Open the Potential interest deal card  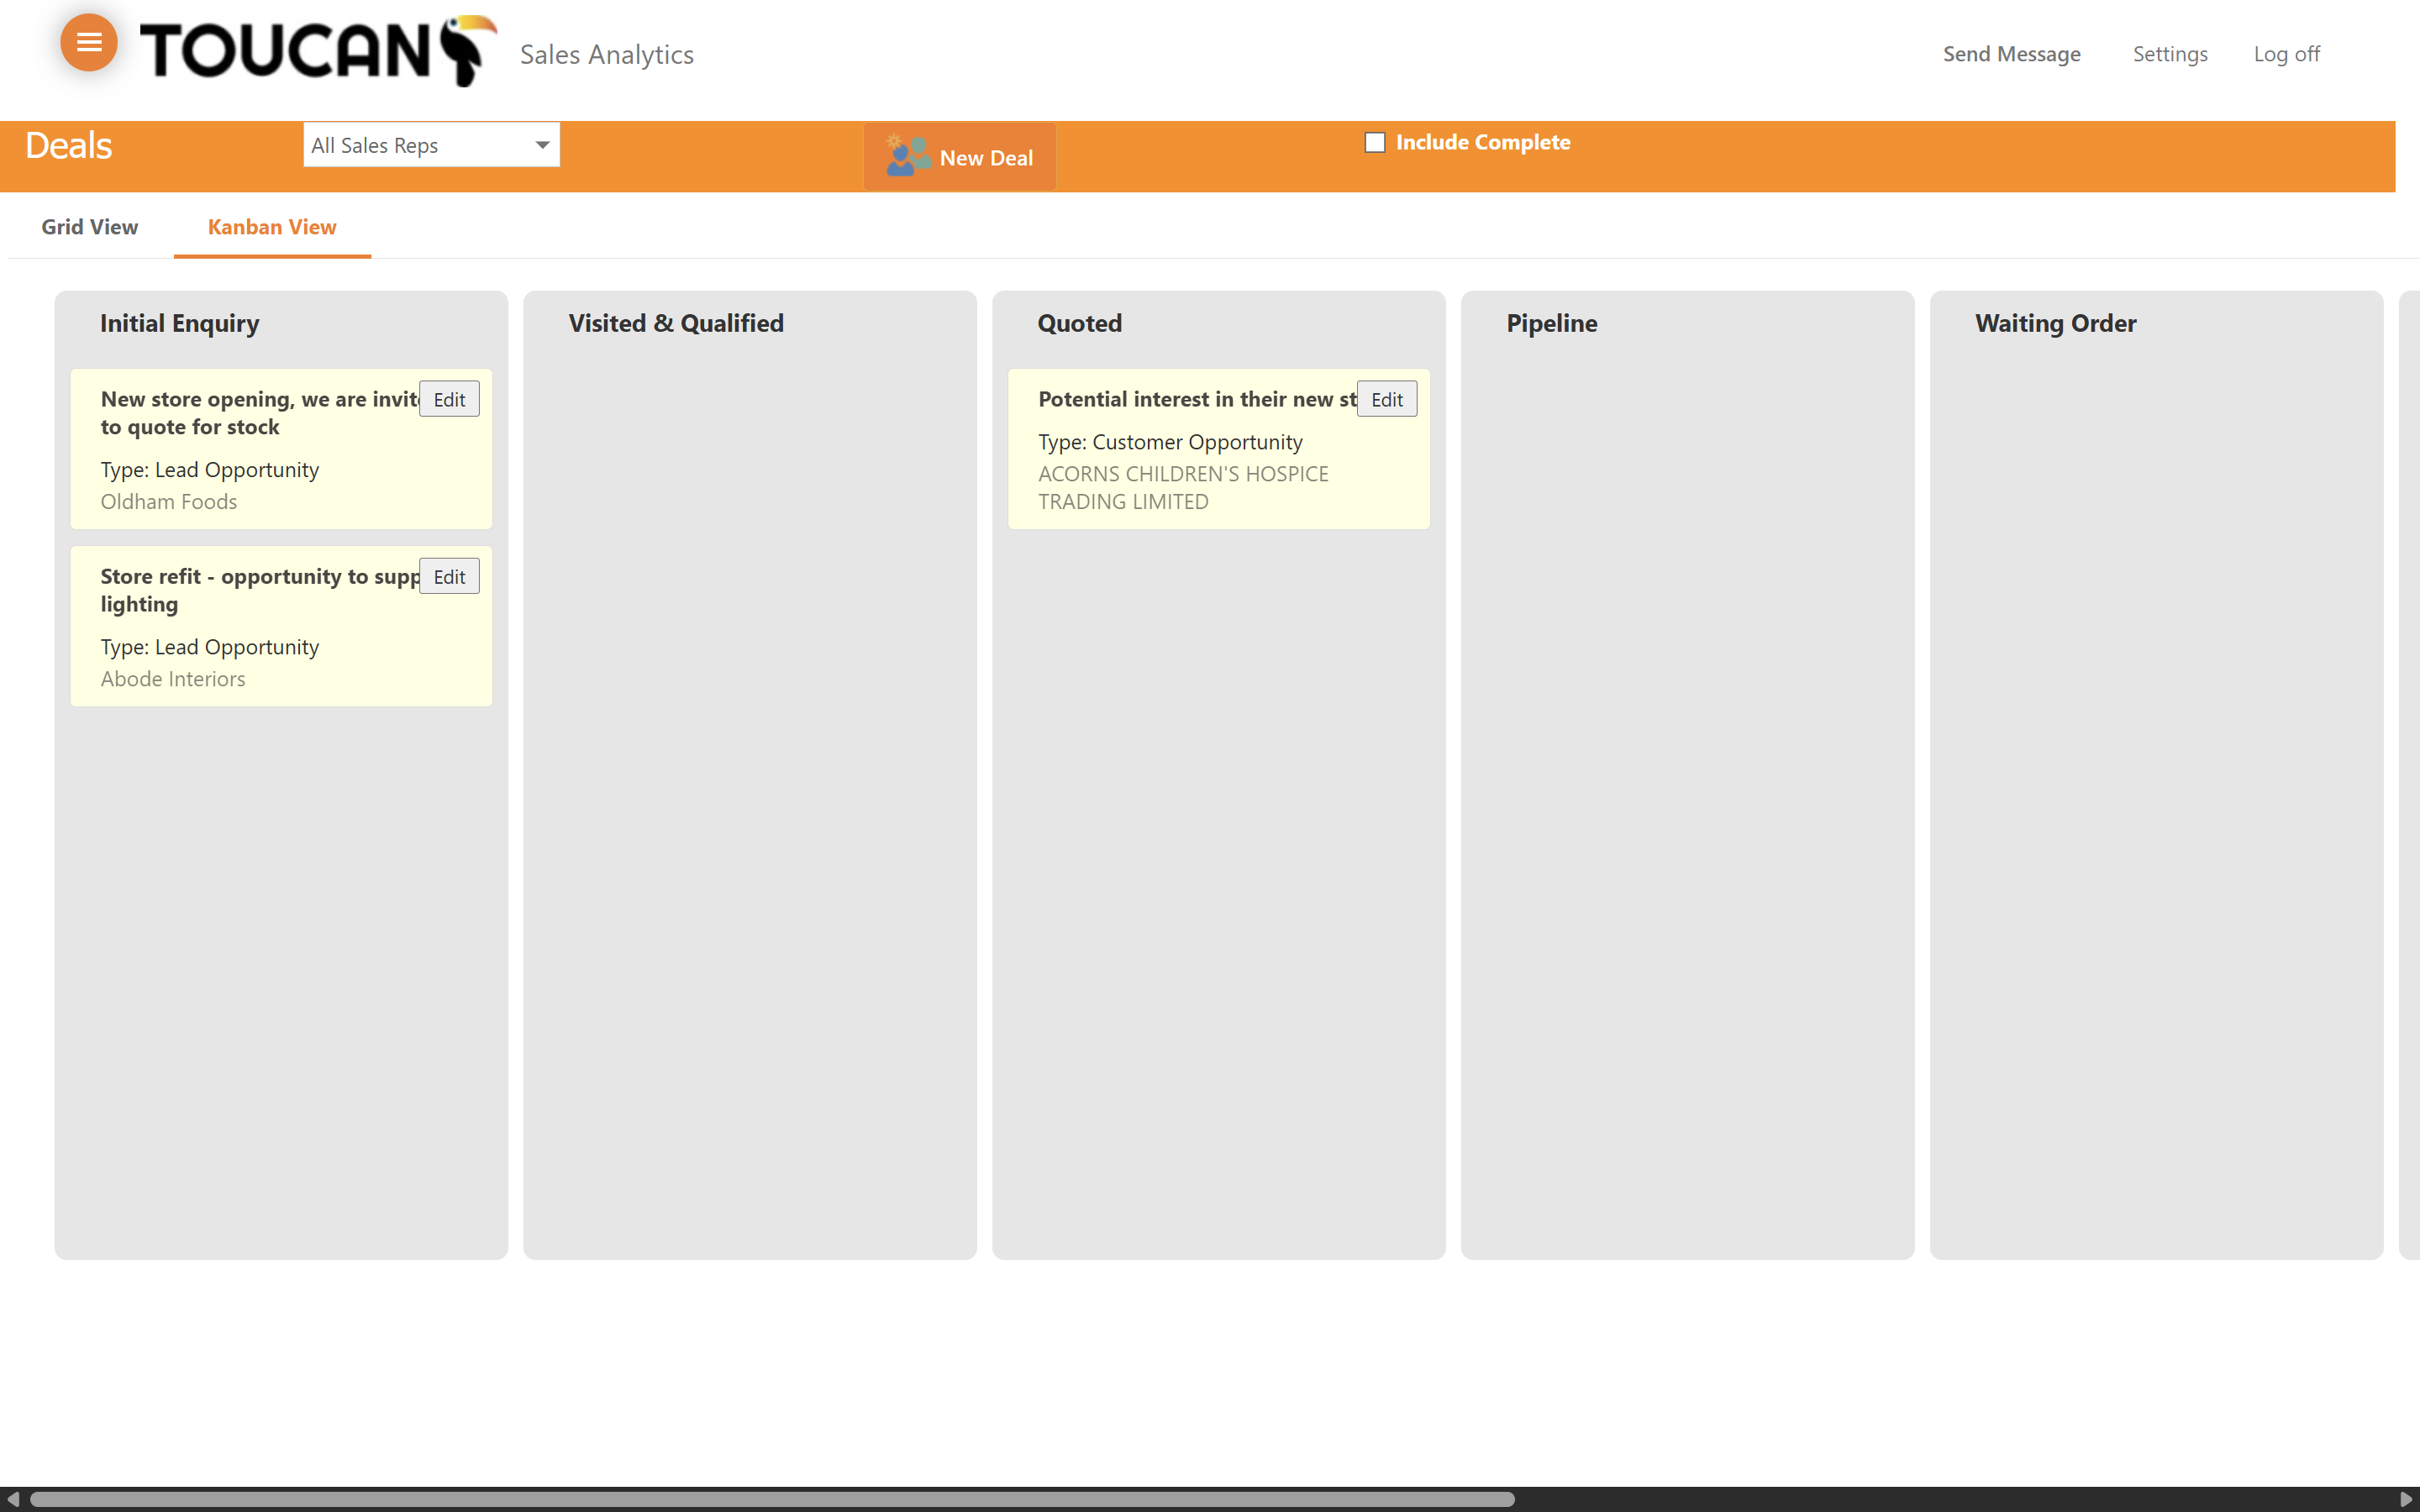1219,449
